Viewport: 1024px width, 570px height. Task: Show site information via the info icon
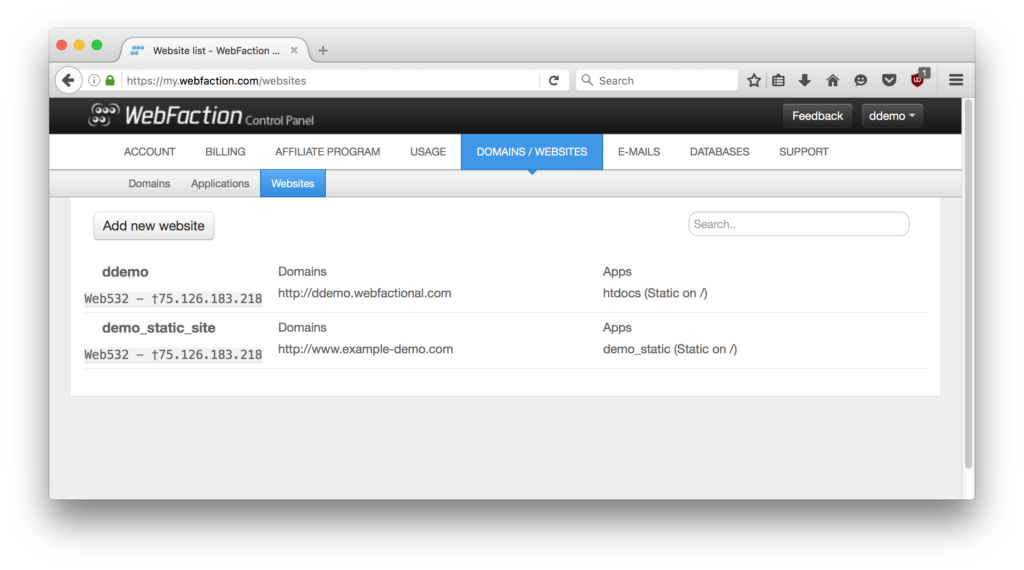[94, 80]
